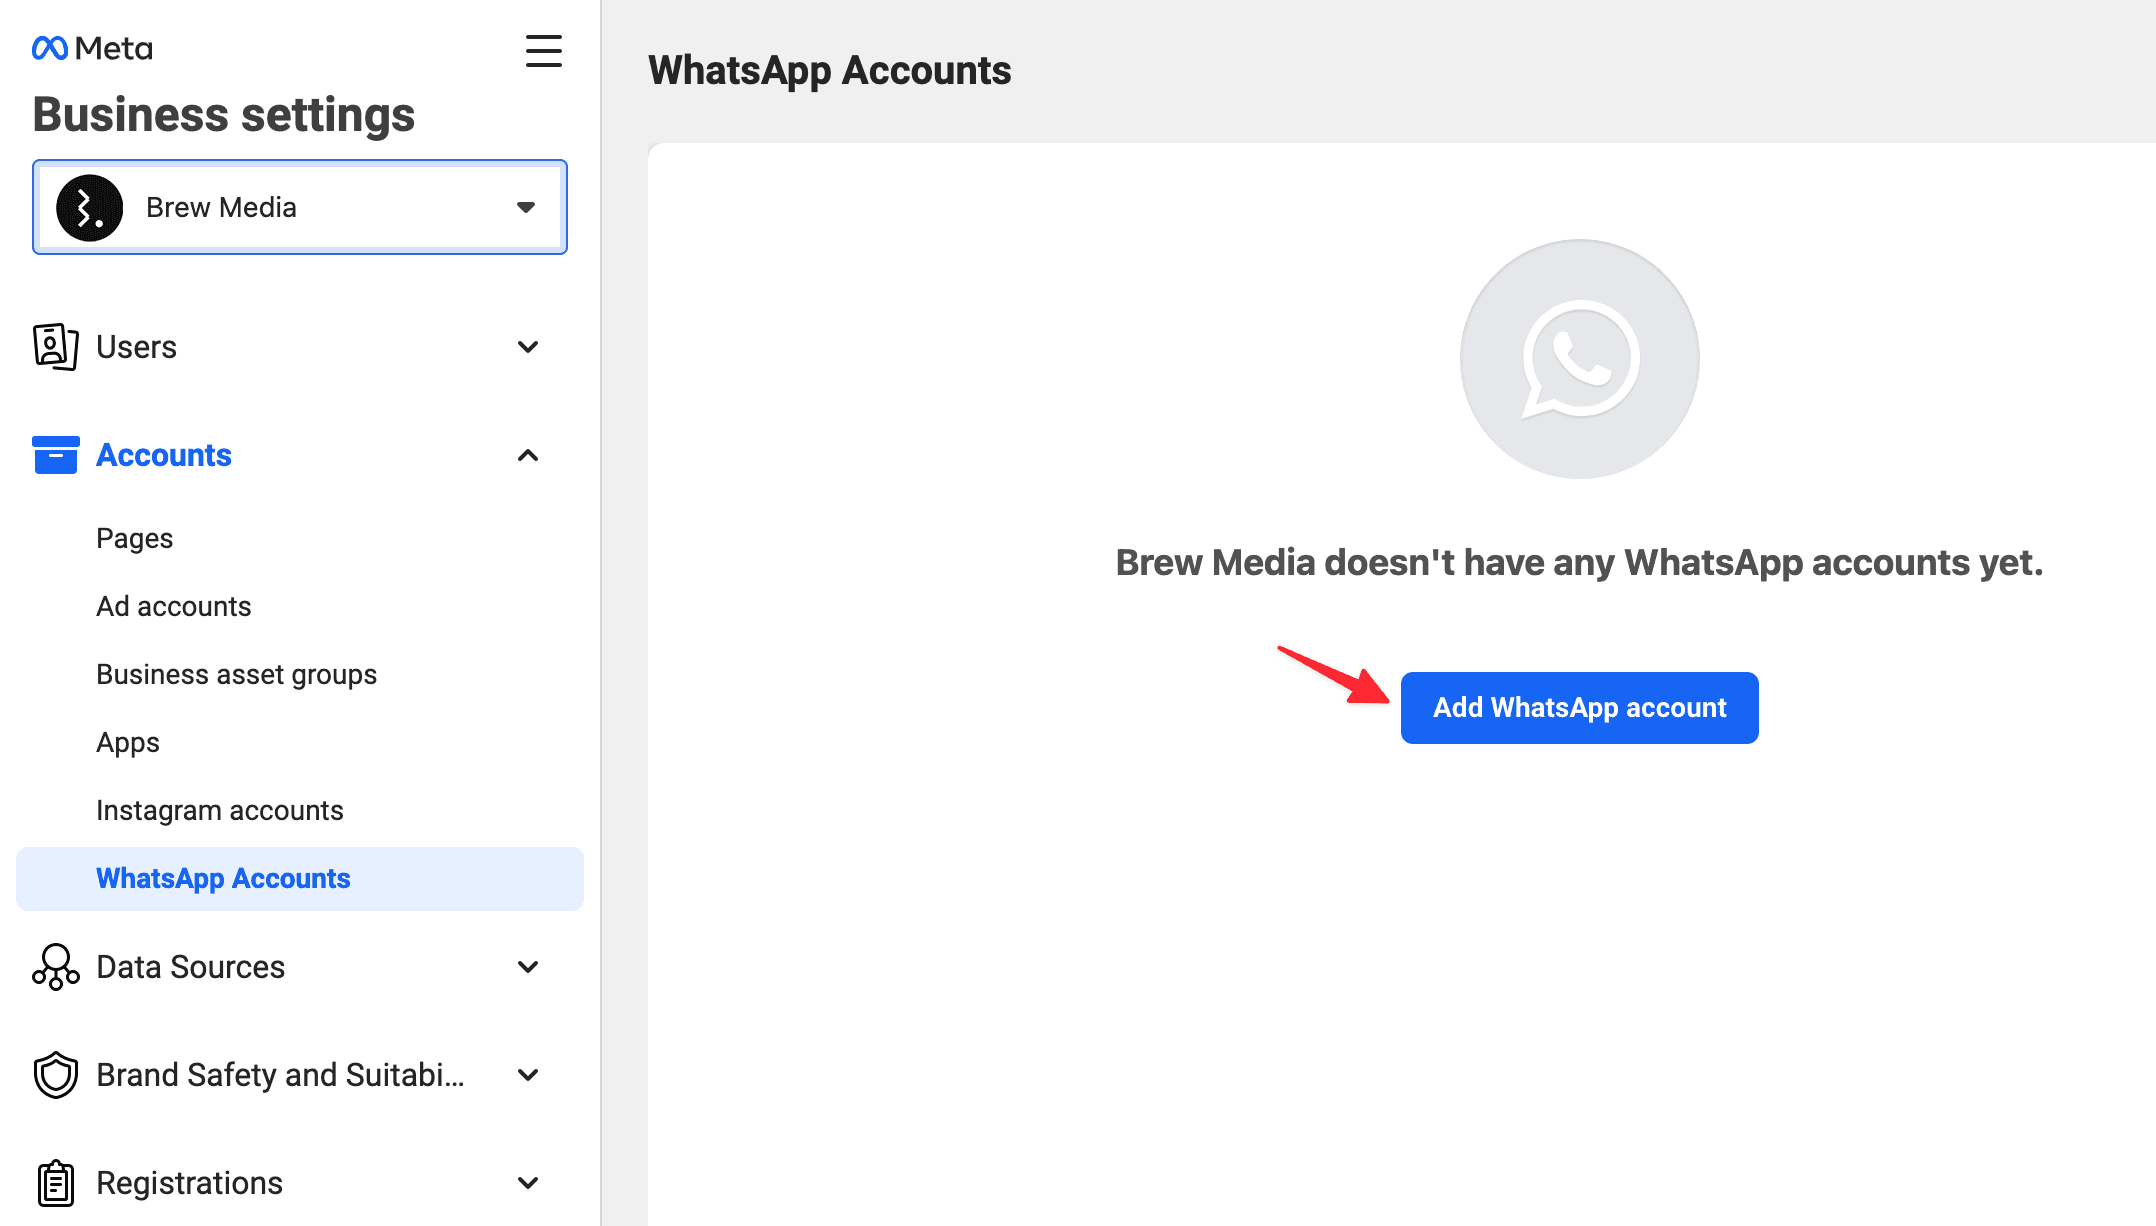Click the Brand Safety shield icon
Image resolution: width=2156 pixels, height=1226 pixels.
click(x=55, y=1075)
